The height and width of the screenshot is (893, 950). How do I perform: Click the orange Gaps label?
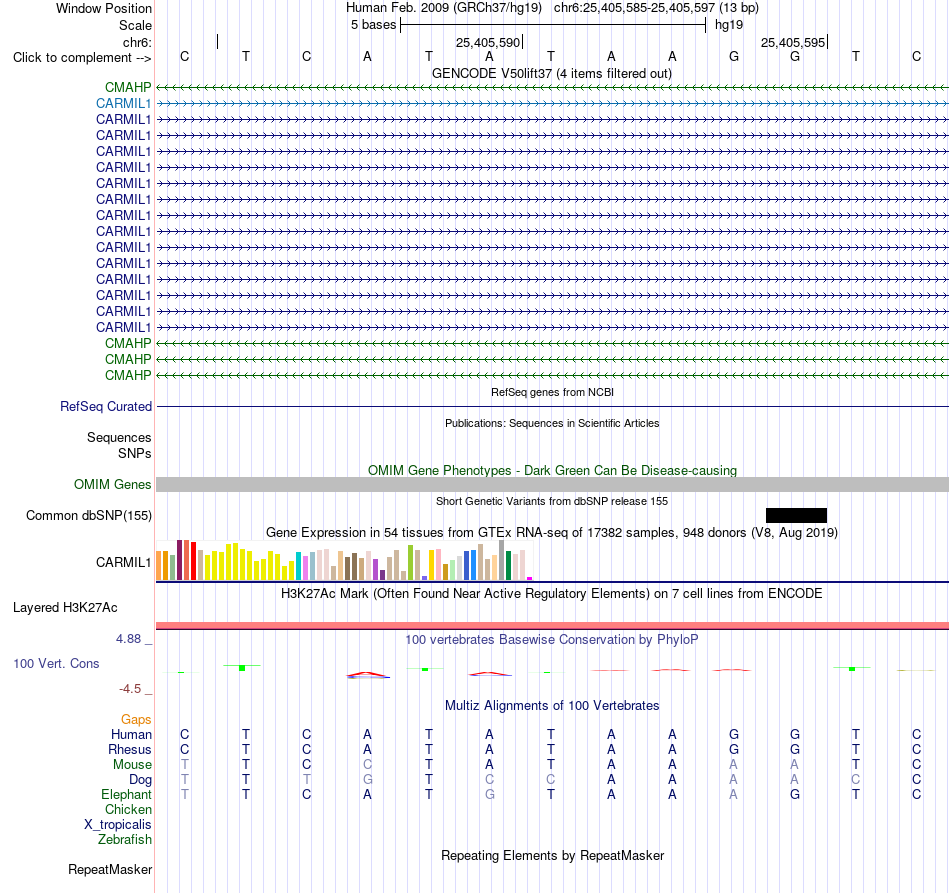(x=136, y=719)
